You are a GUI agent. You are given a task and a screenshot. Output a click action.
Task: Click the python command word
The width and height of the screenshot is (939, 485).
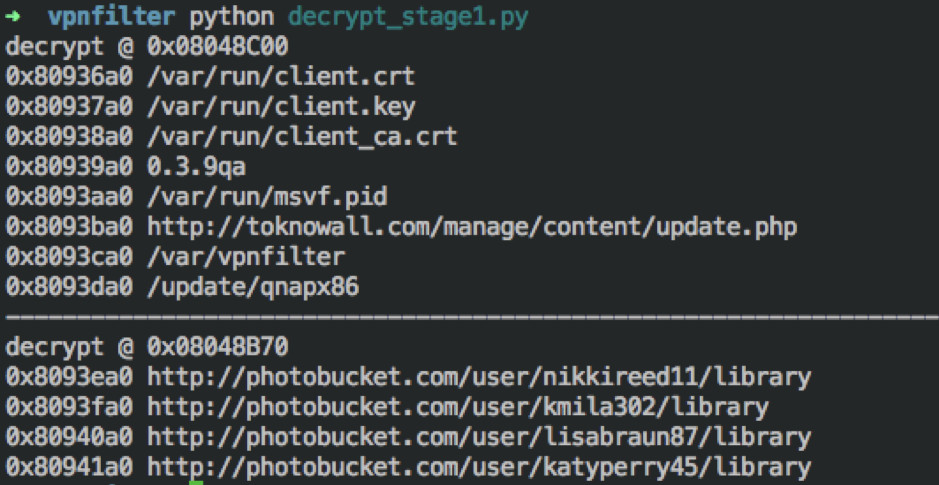pos(232,19)
